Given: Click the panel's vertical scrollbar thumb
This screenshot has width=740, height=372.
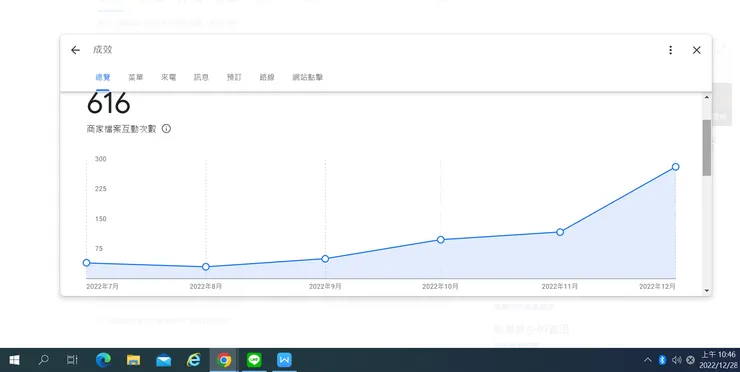Looking at the screenshot, I should [706, 148].
